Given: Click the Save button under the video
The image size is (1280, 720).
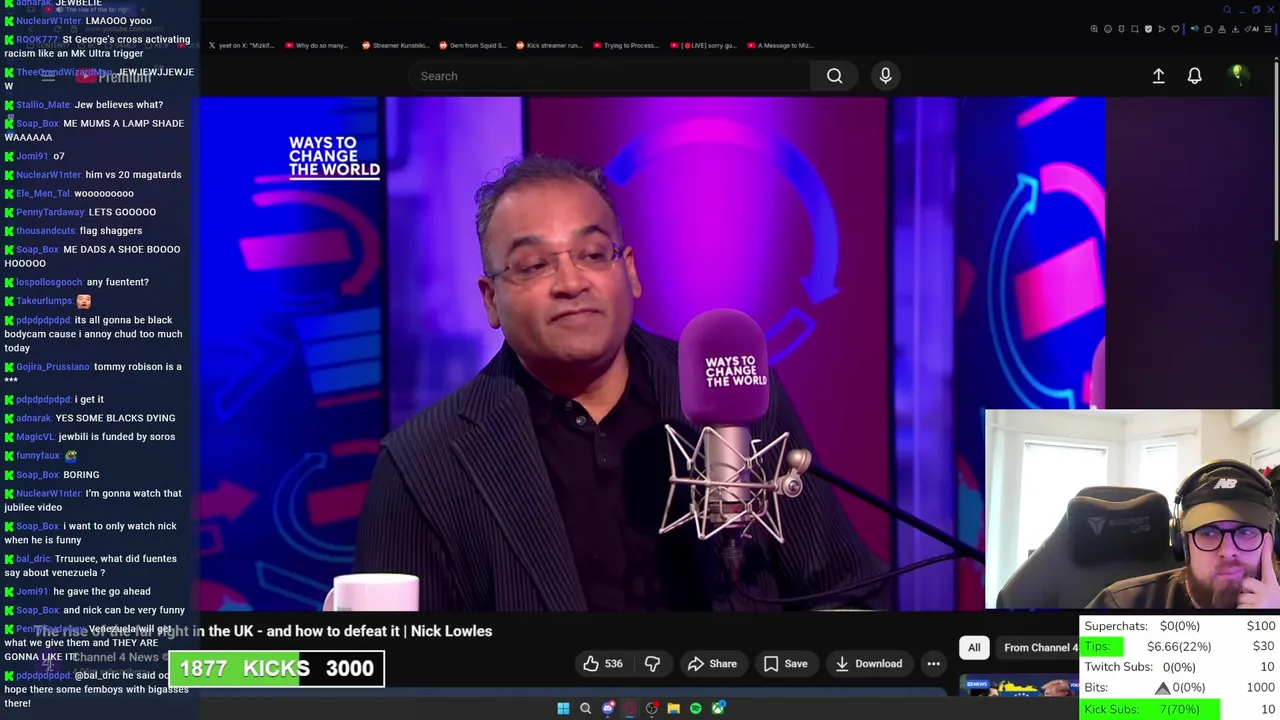Looking at the screenshot, I should (x=785, y=664).
